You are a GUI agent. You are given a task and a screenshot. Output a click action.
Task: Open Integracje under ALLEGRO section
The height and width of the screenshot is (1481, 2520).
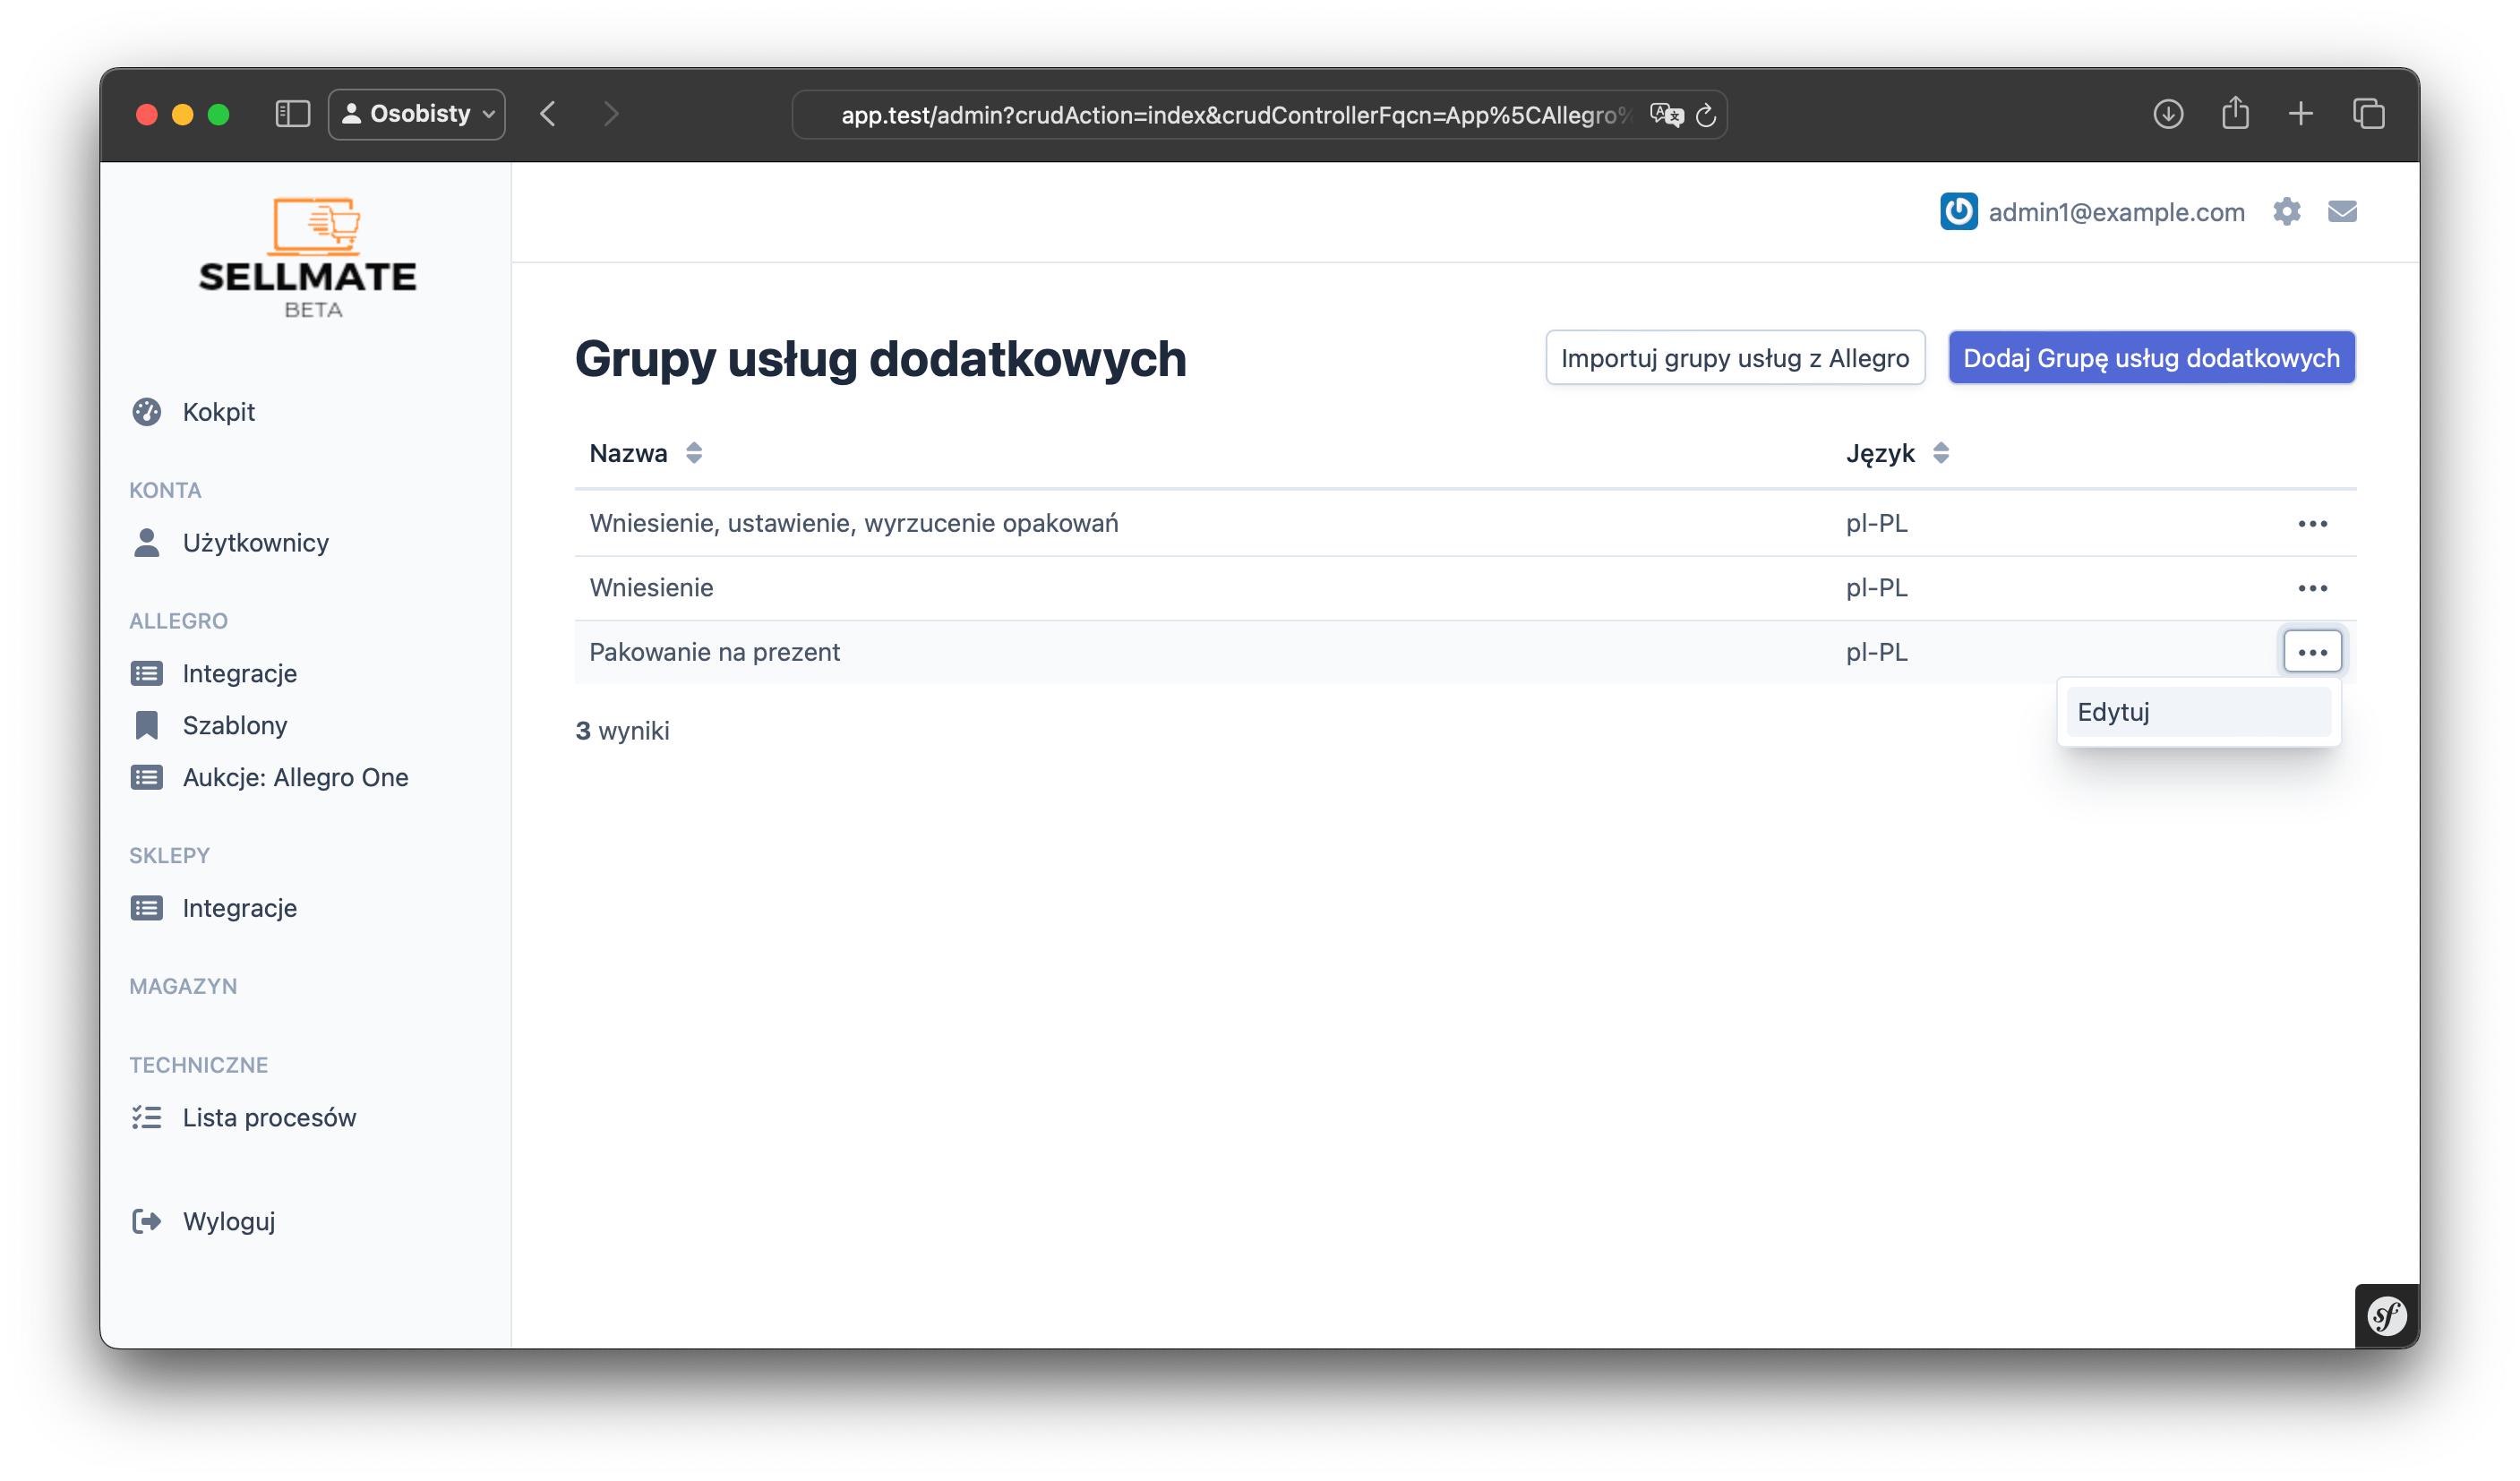pyautogui.click(x=240, y=674)
